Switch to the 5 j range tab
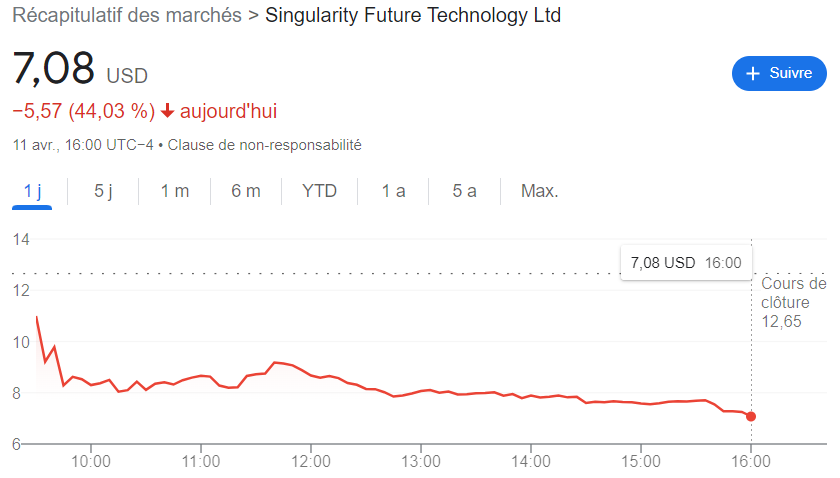 104,191
